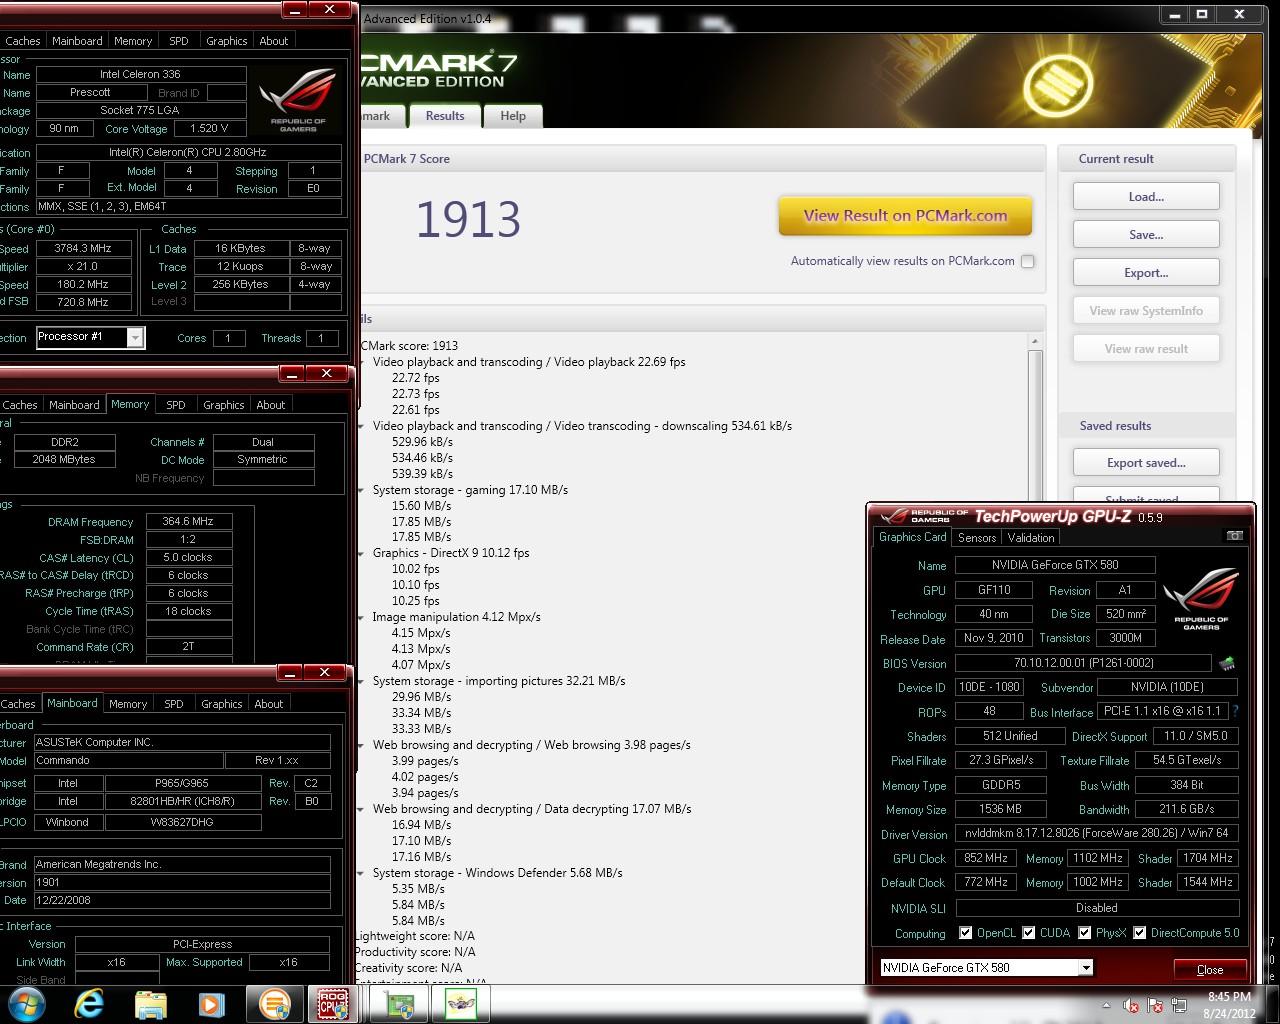Collapse System storage Windows Defender node

coord(362,873)
